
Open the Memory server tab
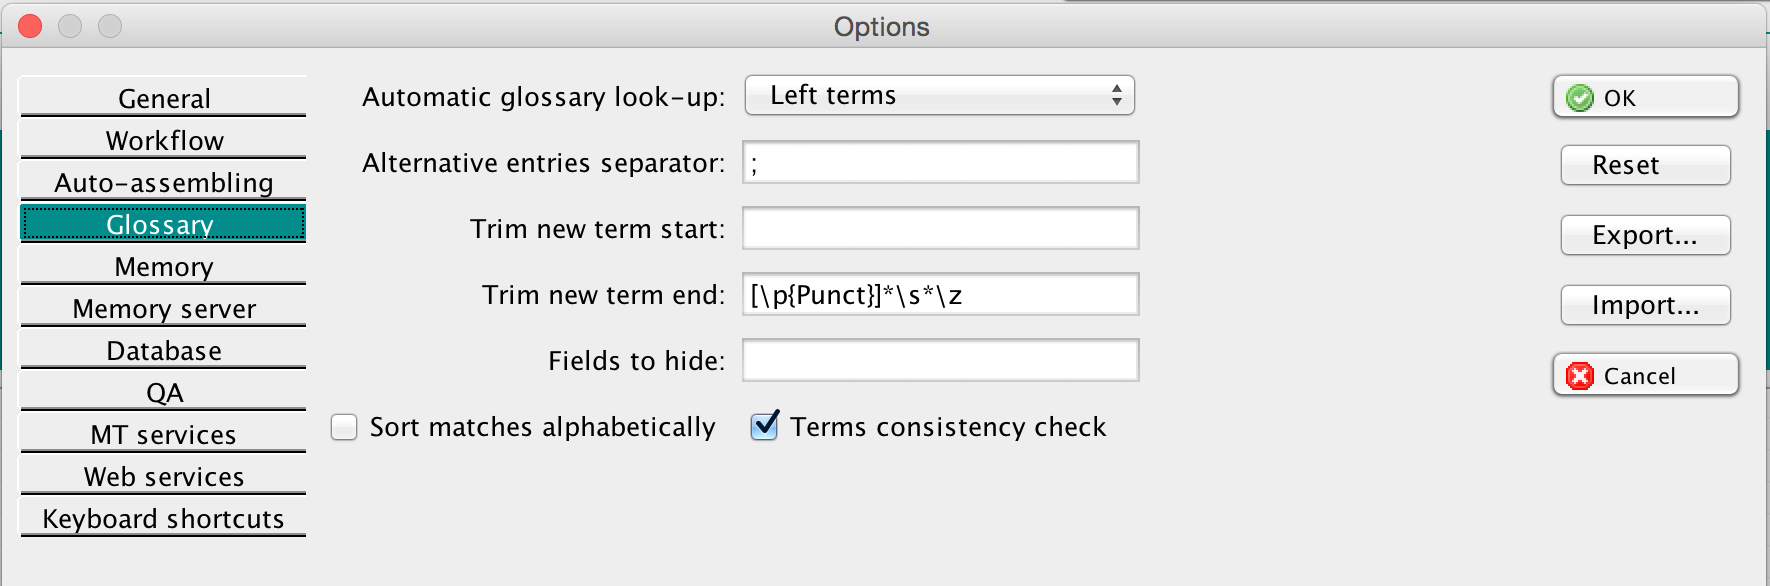(164, 309)
